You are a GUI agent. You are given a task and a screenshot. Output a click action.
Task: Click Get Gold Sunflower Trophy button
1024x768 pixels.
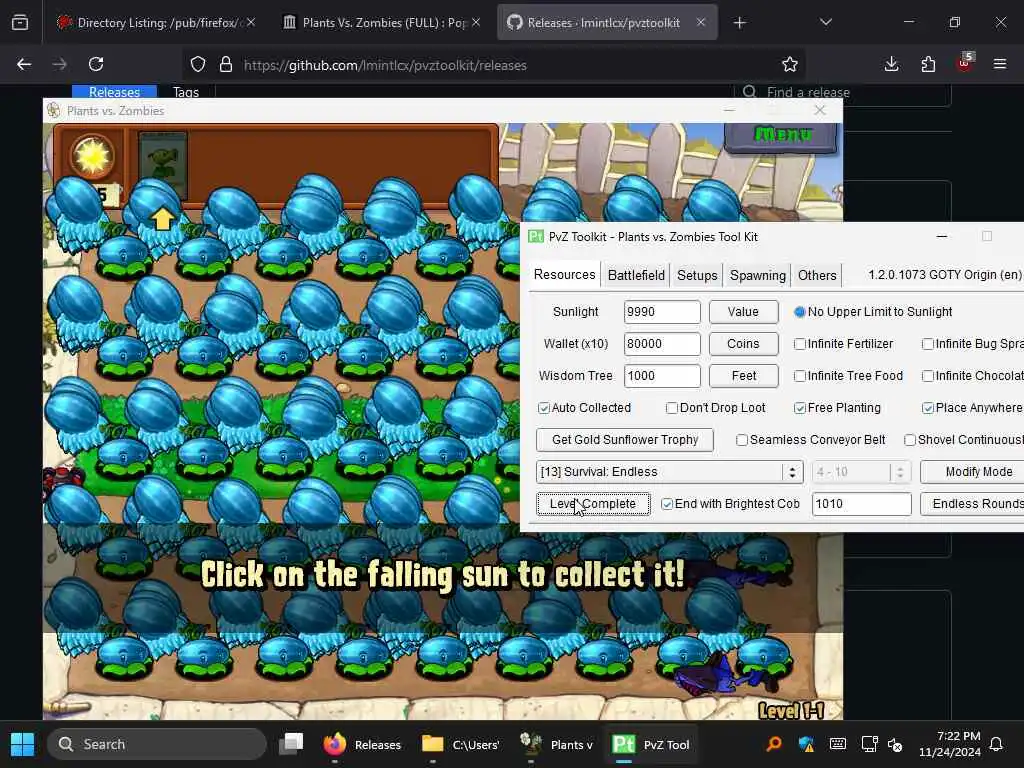click(625, 440)
